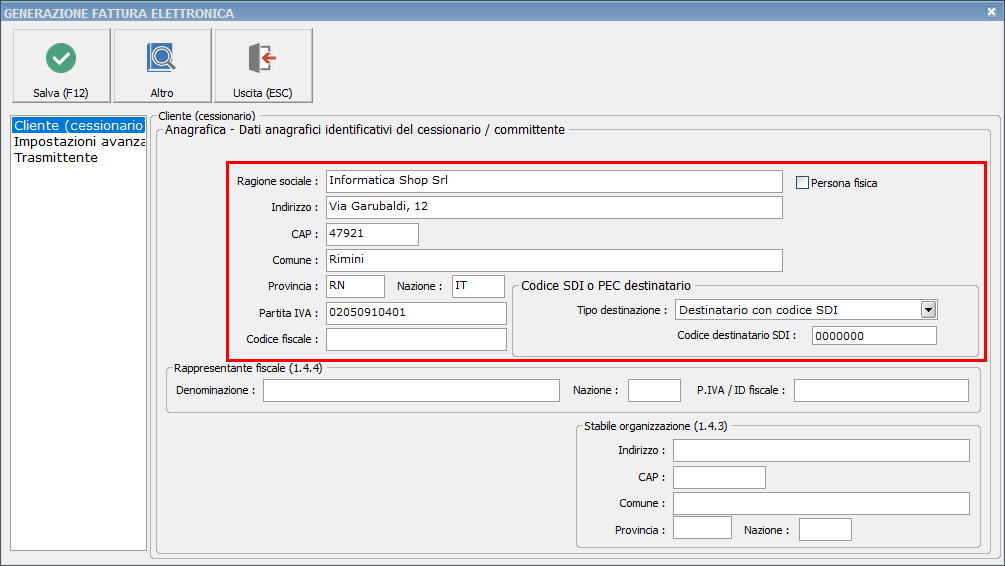Focus the empty Codice fiscale field
This screenshot has height=566, width=1005.
[416, 339]
